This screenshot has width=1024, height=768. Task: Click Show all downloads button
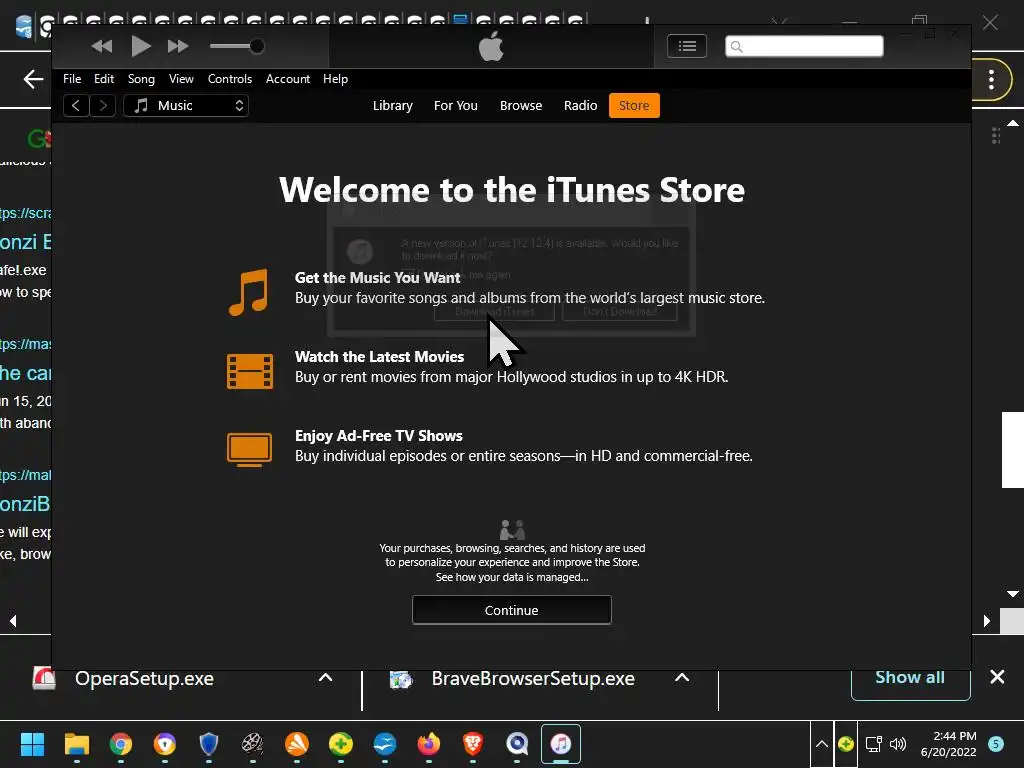click(x=910, y=678)
